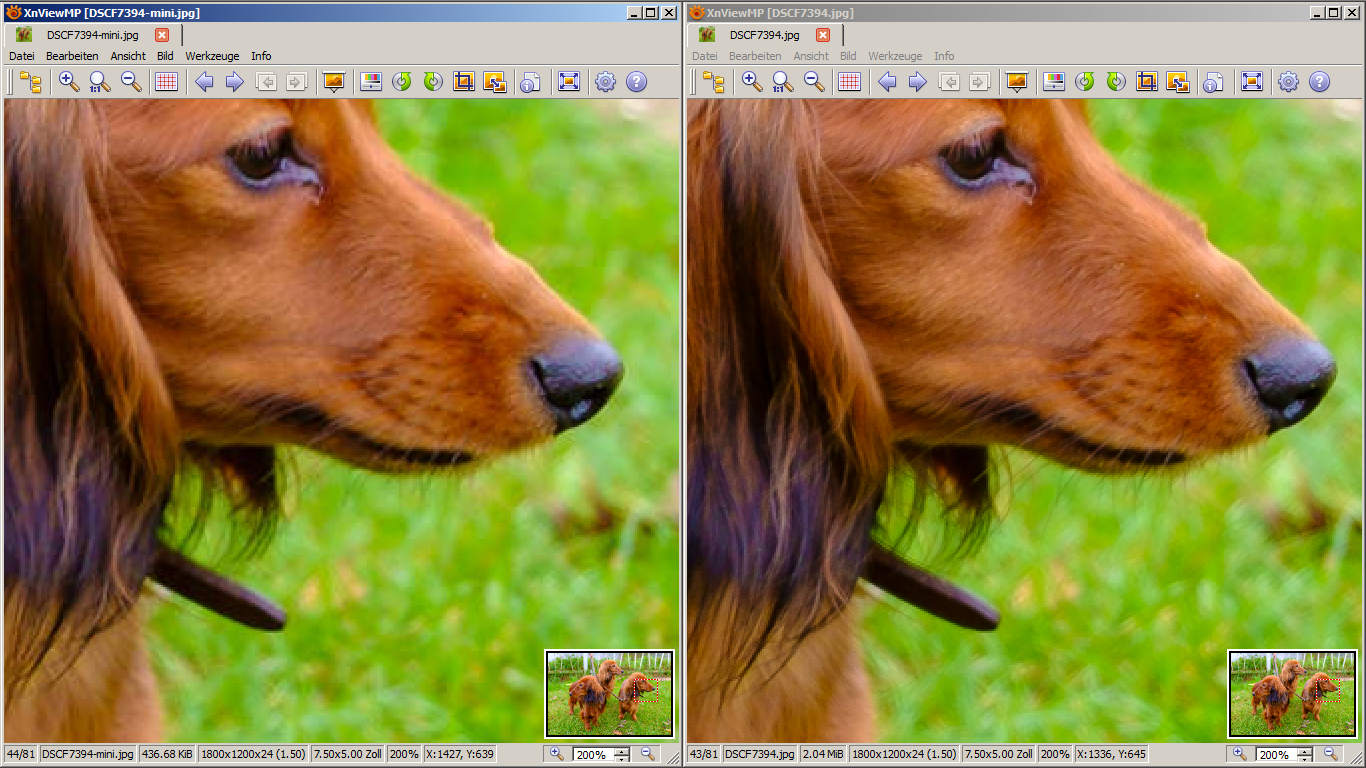Open resize image tool in right window
Viewport: 1366px width, 768px height.
(x=1177, y=82)
